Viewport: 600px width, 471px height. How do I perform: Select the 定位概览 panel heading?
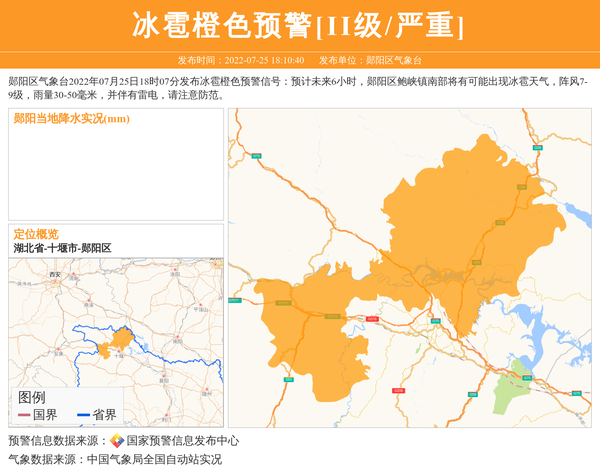point(36,234)
